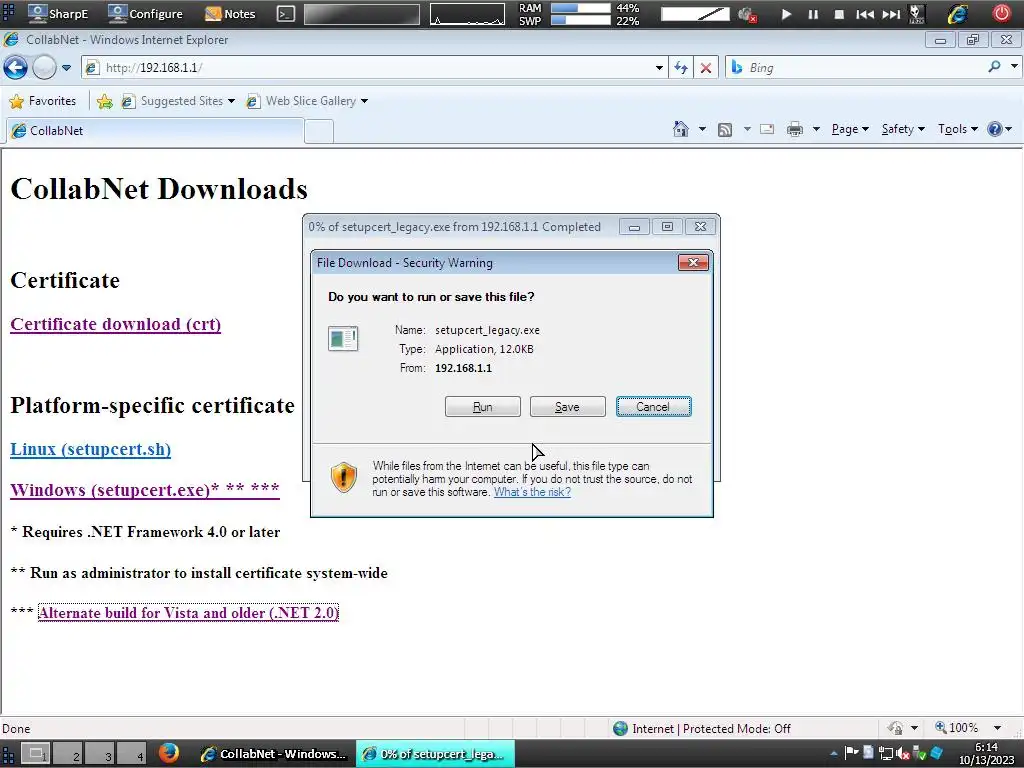Open the Print dropdown arrow
Image resolution: width=1024 pixels, height=768 pixels.
816,129
